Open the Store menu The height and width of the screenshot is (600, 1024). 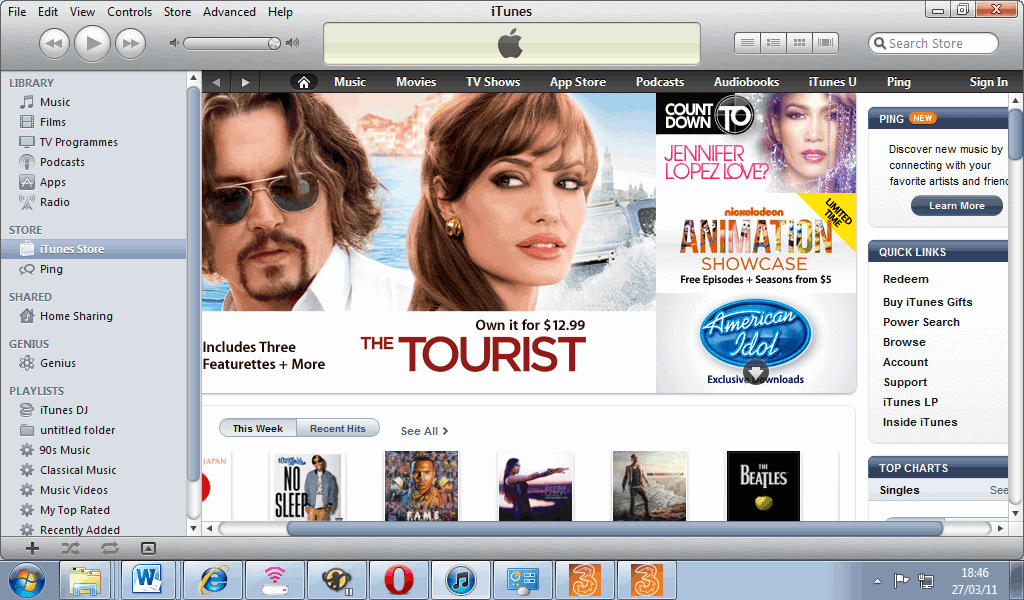[x=178, y=12]
